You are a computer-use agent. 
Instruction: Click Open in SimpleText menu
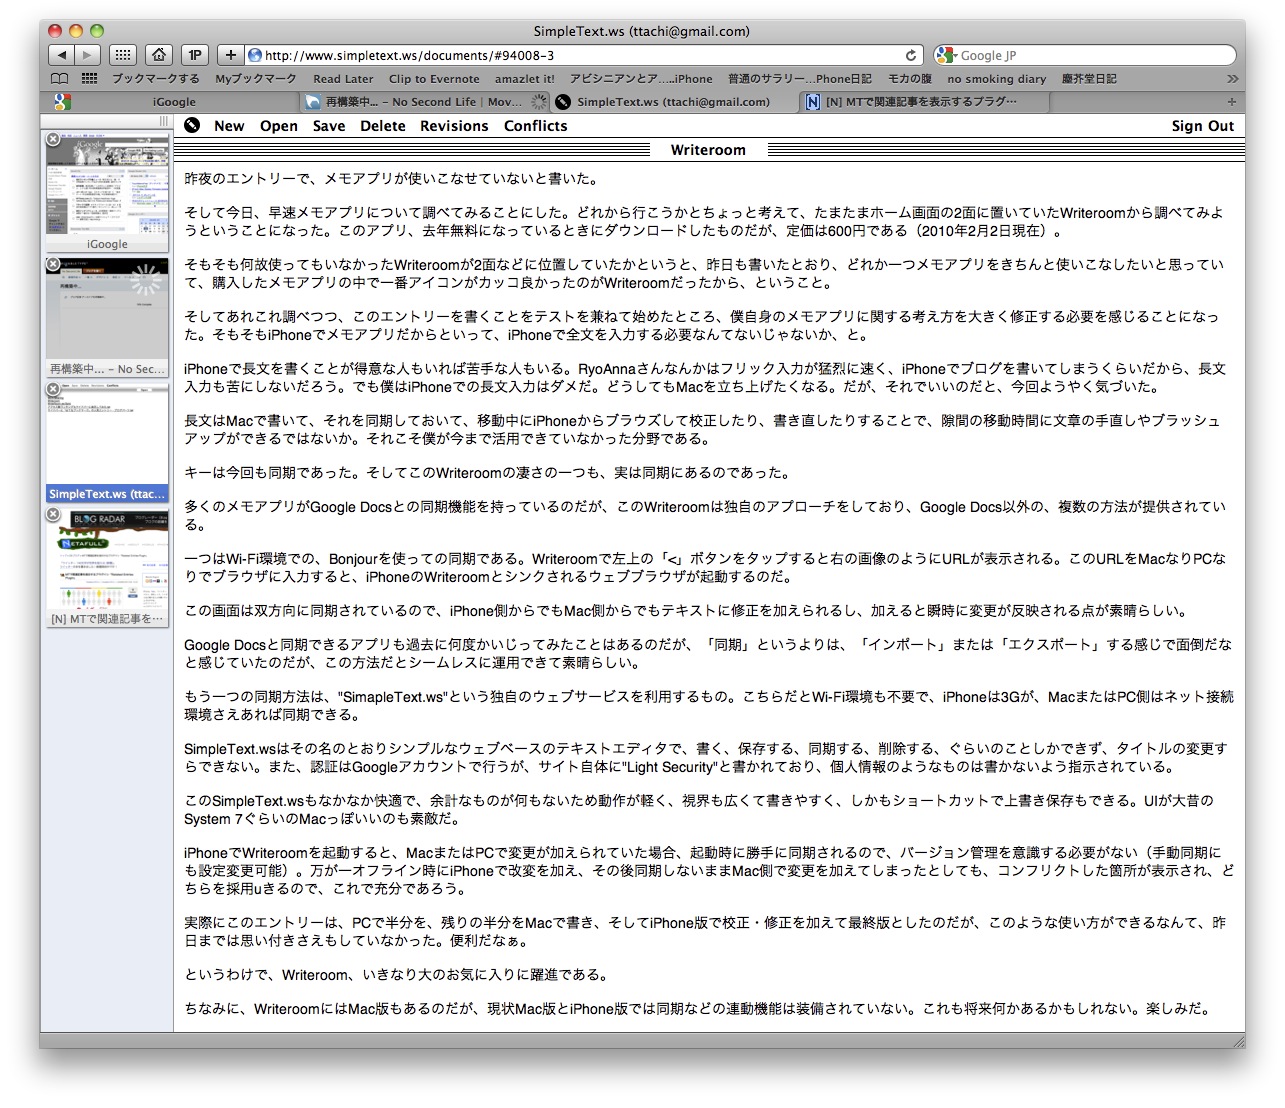coord(279,126)
